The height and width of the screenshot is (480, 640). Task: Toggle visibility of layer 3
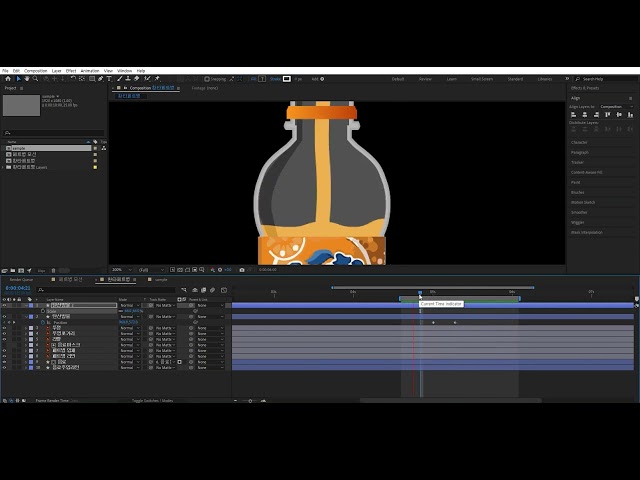[x=4, y=328]
